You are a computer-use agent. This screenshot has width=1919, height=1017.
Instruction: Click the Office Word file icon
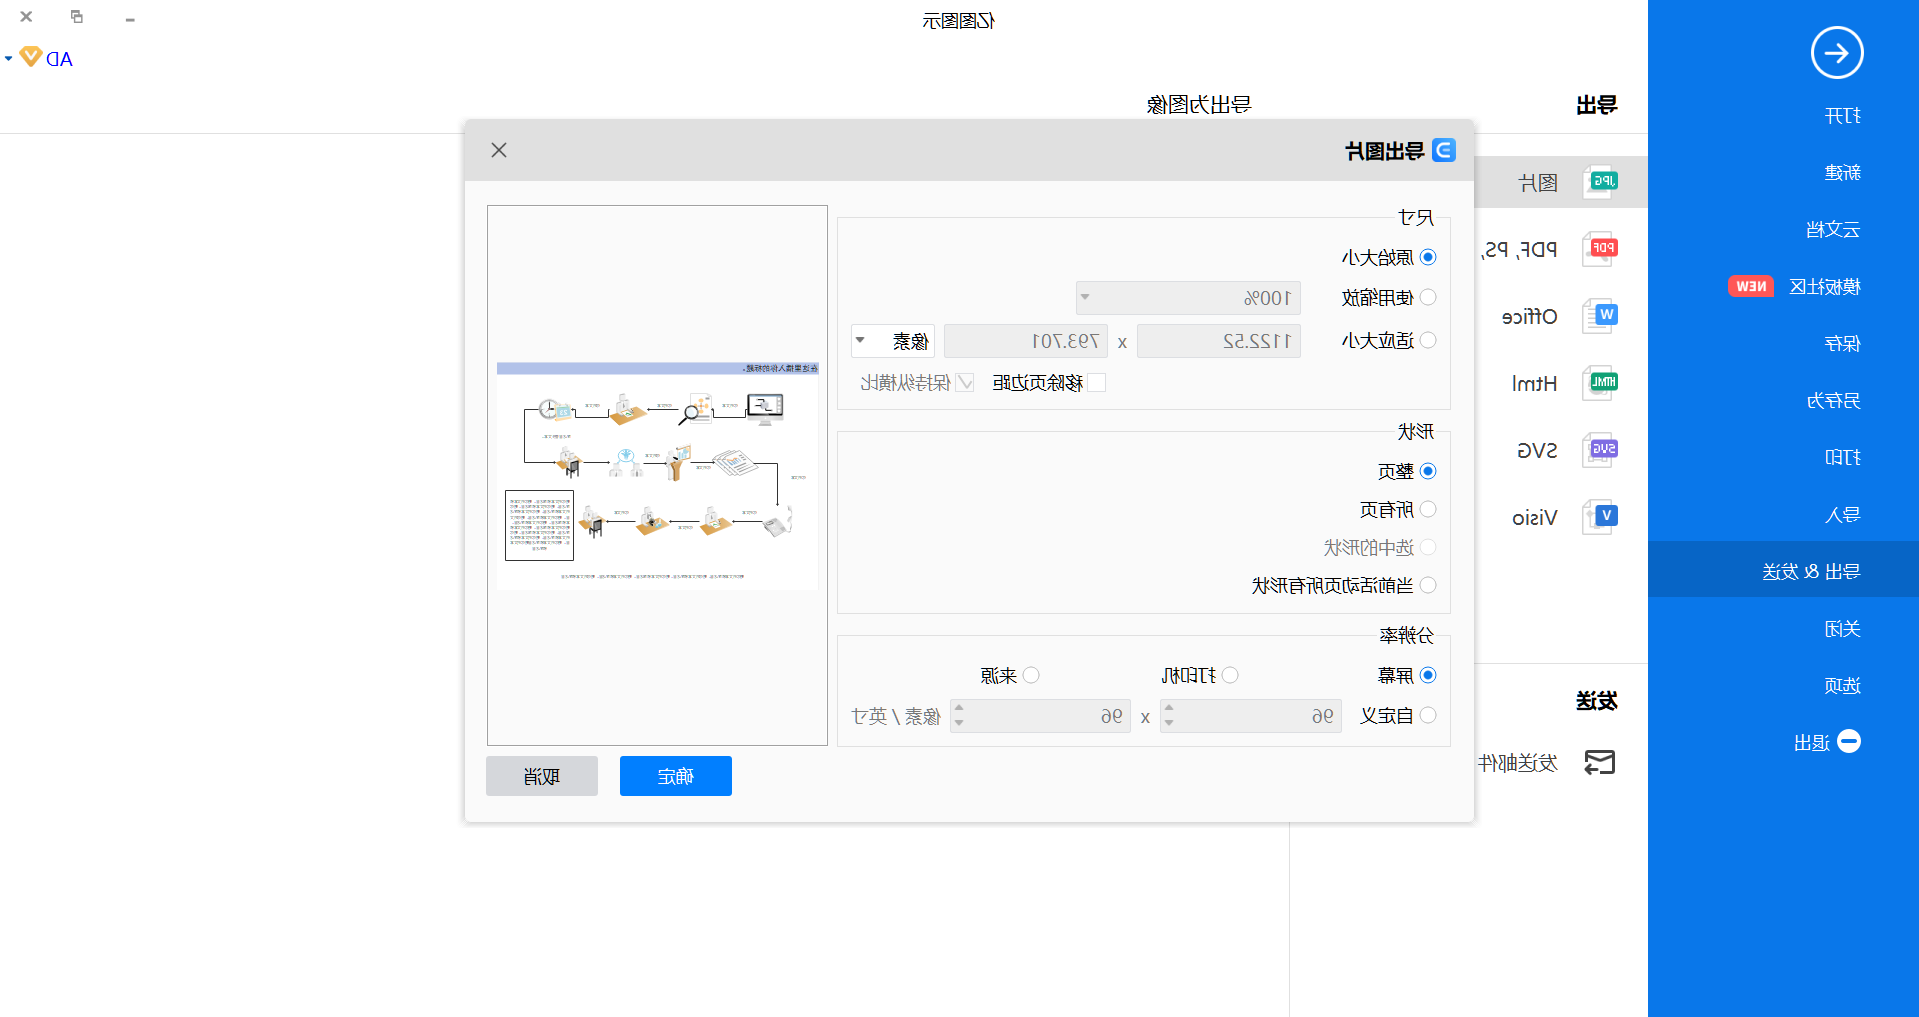(1600, 316)
